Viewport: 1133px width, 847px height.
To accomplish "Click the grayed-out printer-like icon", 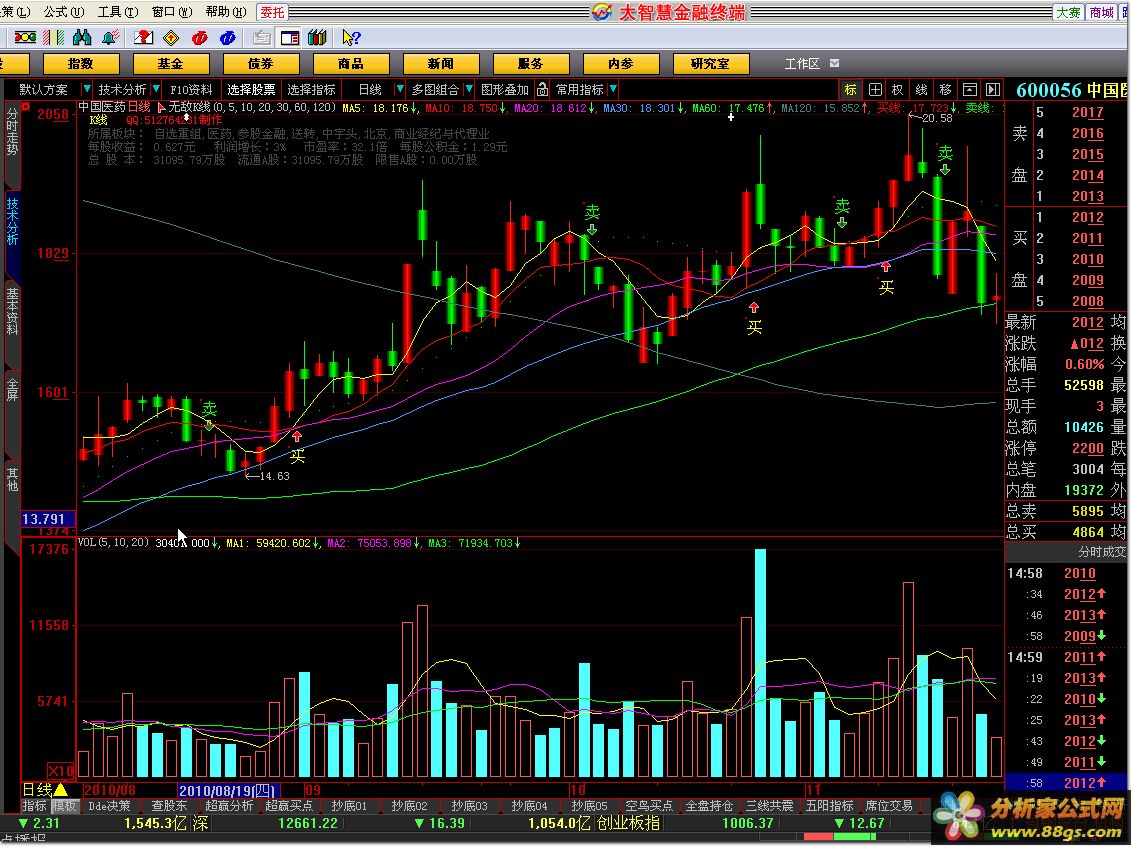I will point(262,38).
